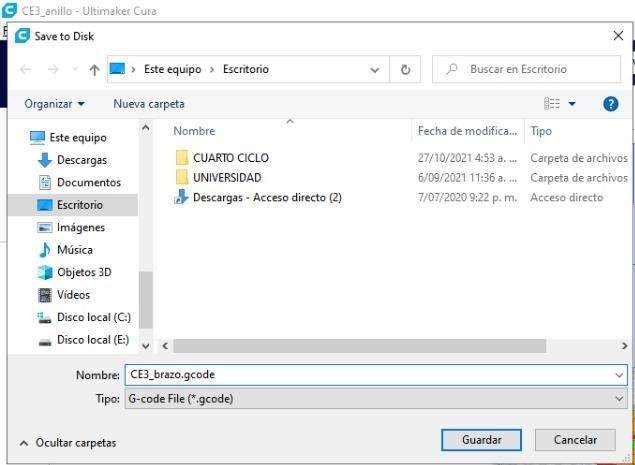635x465 pixels.
Task: Open recent locations dropdown arrow
Action: click(75, 70)
